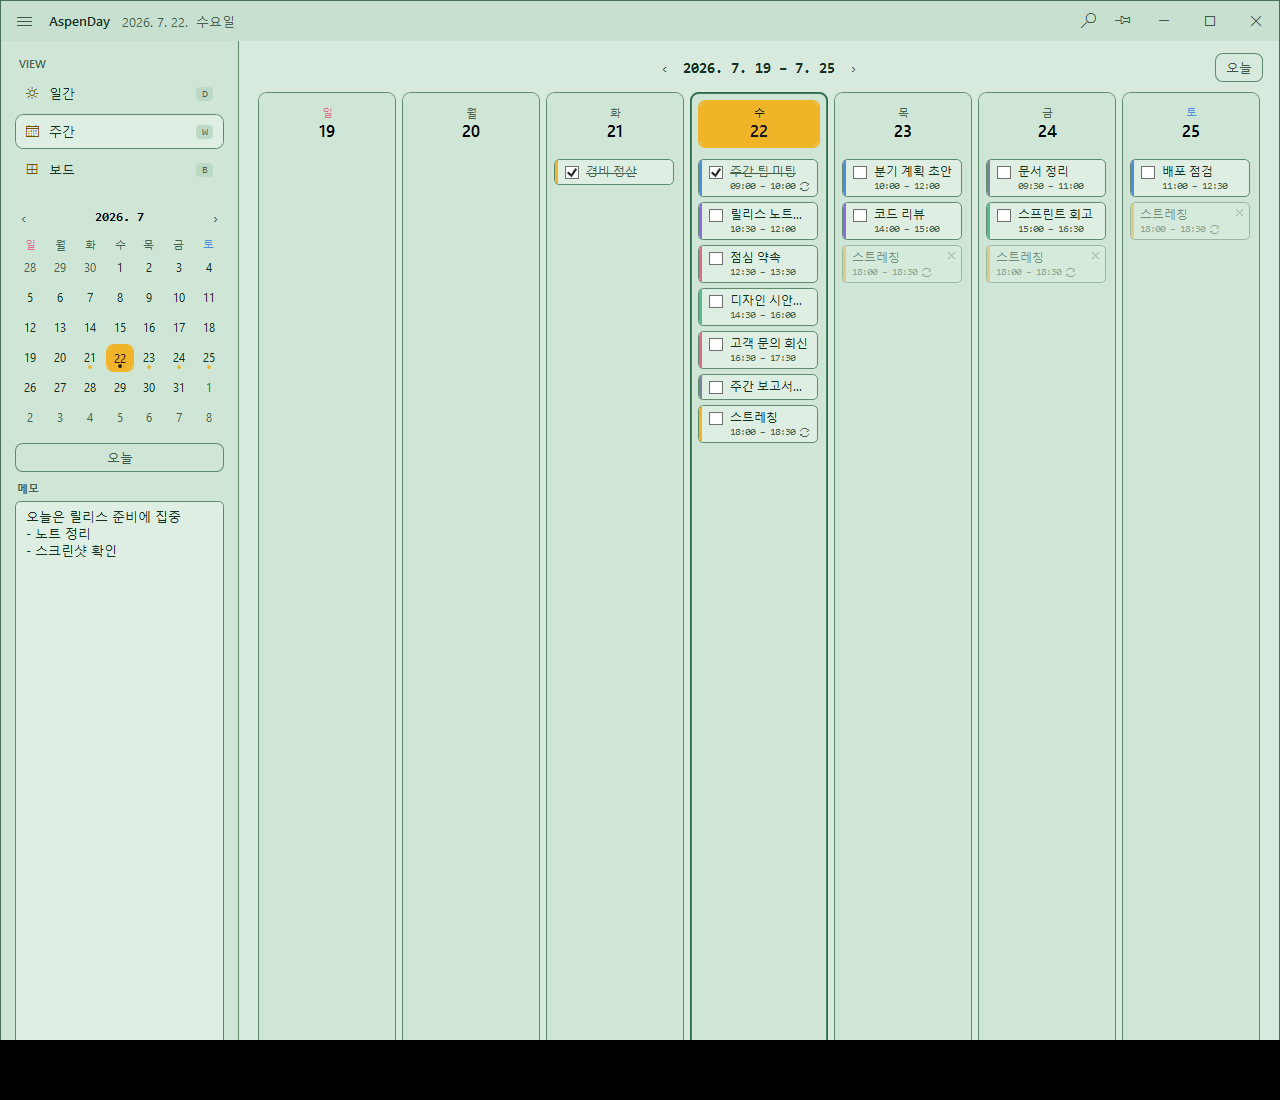
Task: Select Friday 24 column header
Action: click(x=1047, y=124)
